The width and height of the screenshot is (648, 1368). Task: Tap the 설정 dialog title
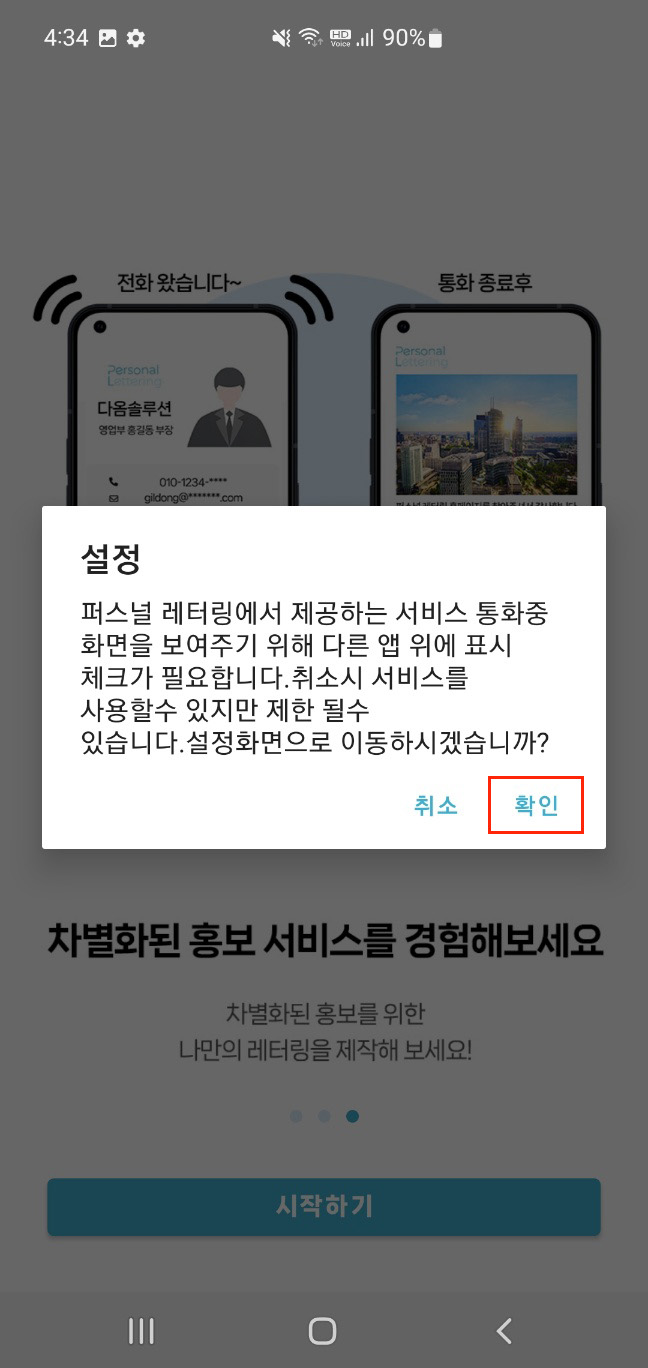pyautogui.click(x=110, y=559)
